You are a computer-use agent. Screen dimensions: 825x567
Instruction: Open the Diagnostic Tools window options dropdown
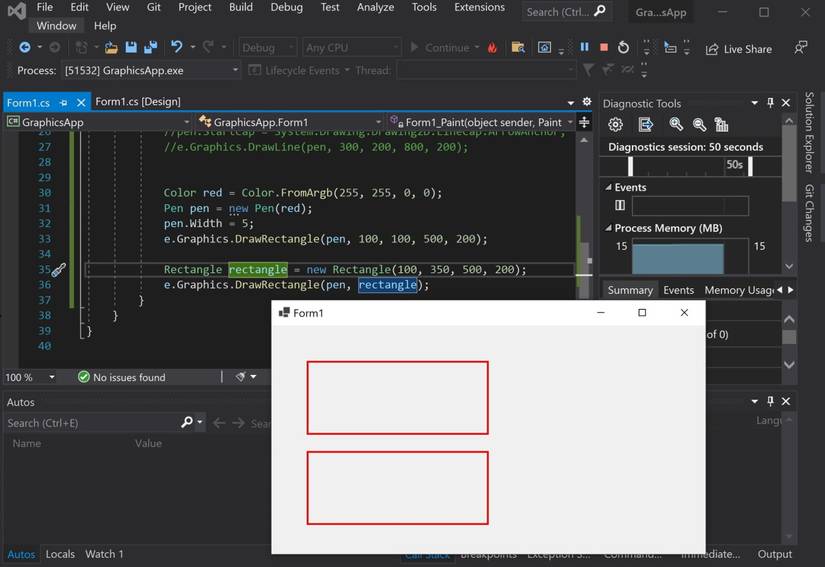(754, 103)
